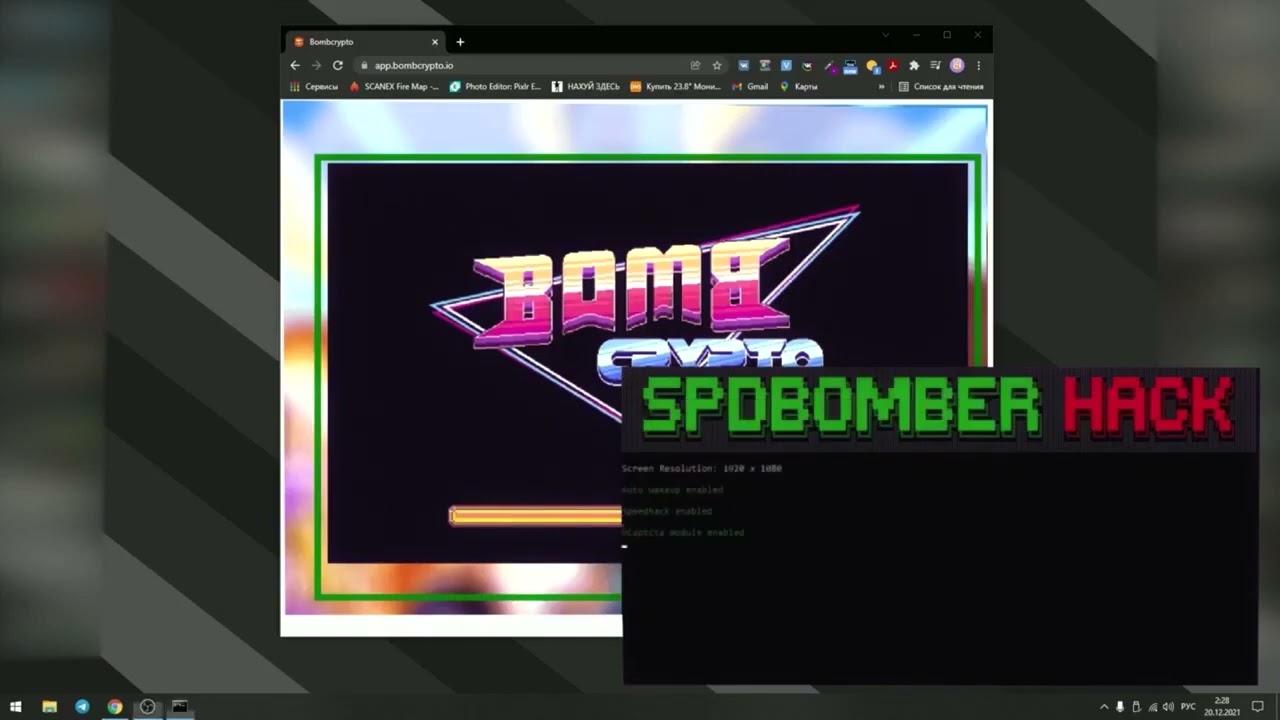
Task: Open Photo Editor: Pixlr bookmark
Action: tap(495, 87)
